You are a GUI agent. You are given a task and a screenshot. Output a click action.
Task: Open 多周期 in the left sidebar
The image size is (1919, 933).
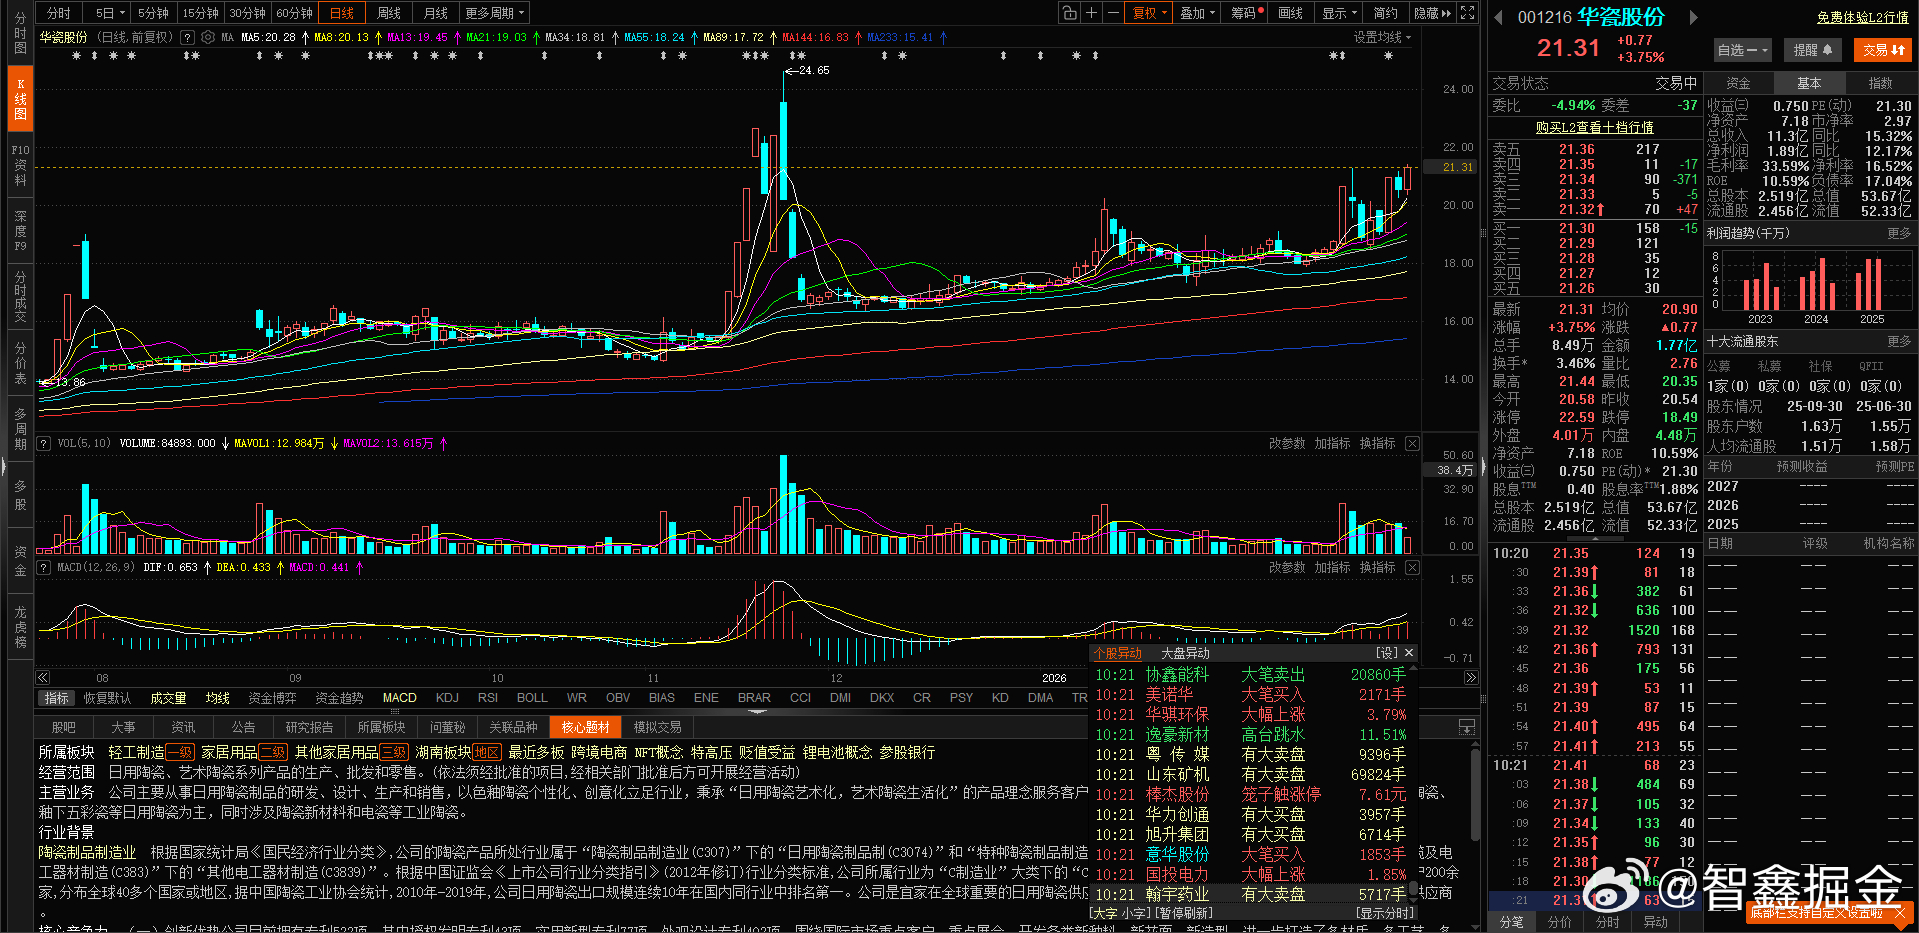click(20, 429)
